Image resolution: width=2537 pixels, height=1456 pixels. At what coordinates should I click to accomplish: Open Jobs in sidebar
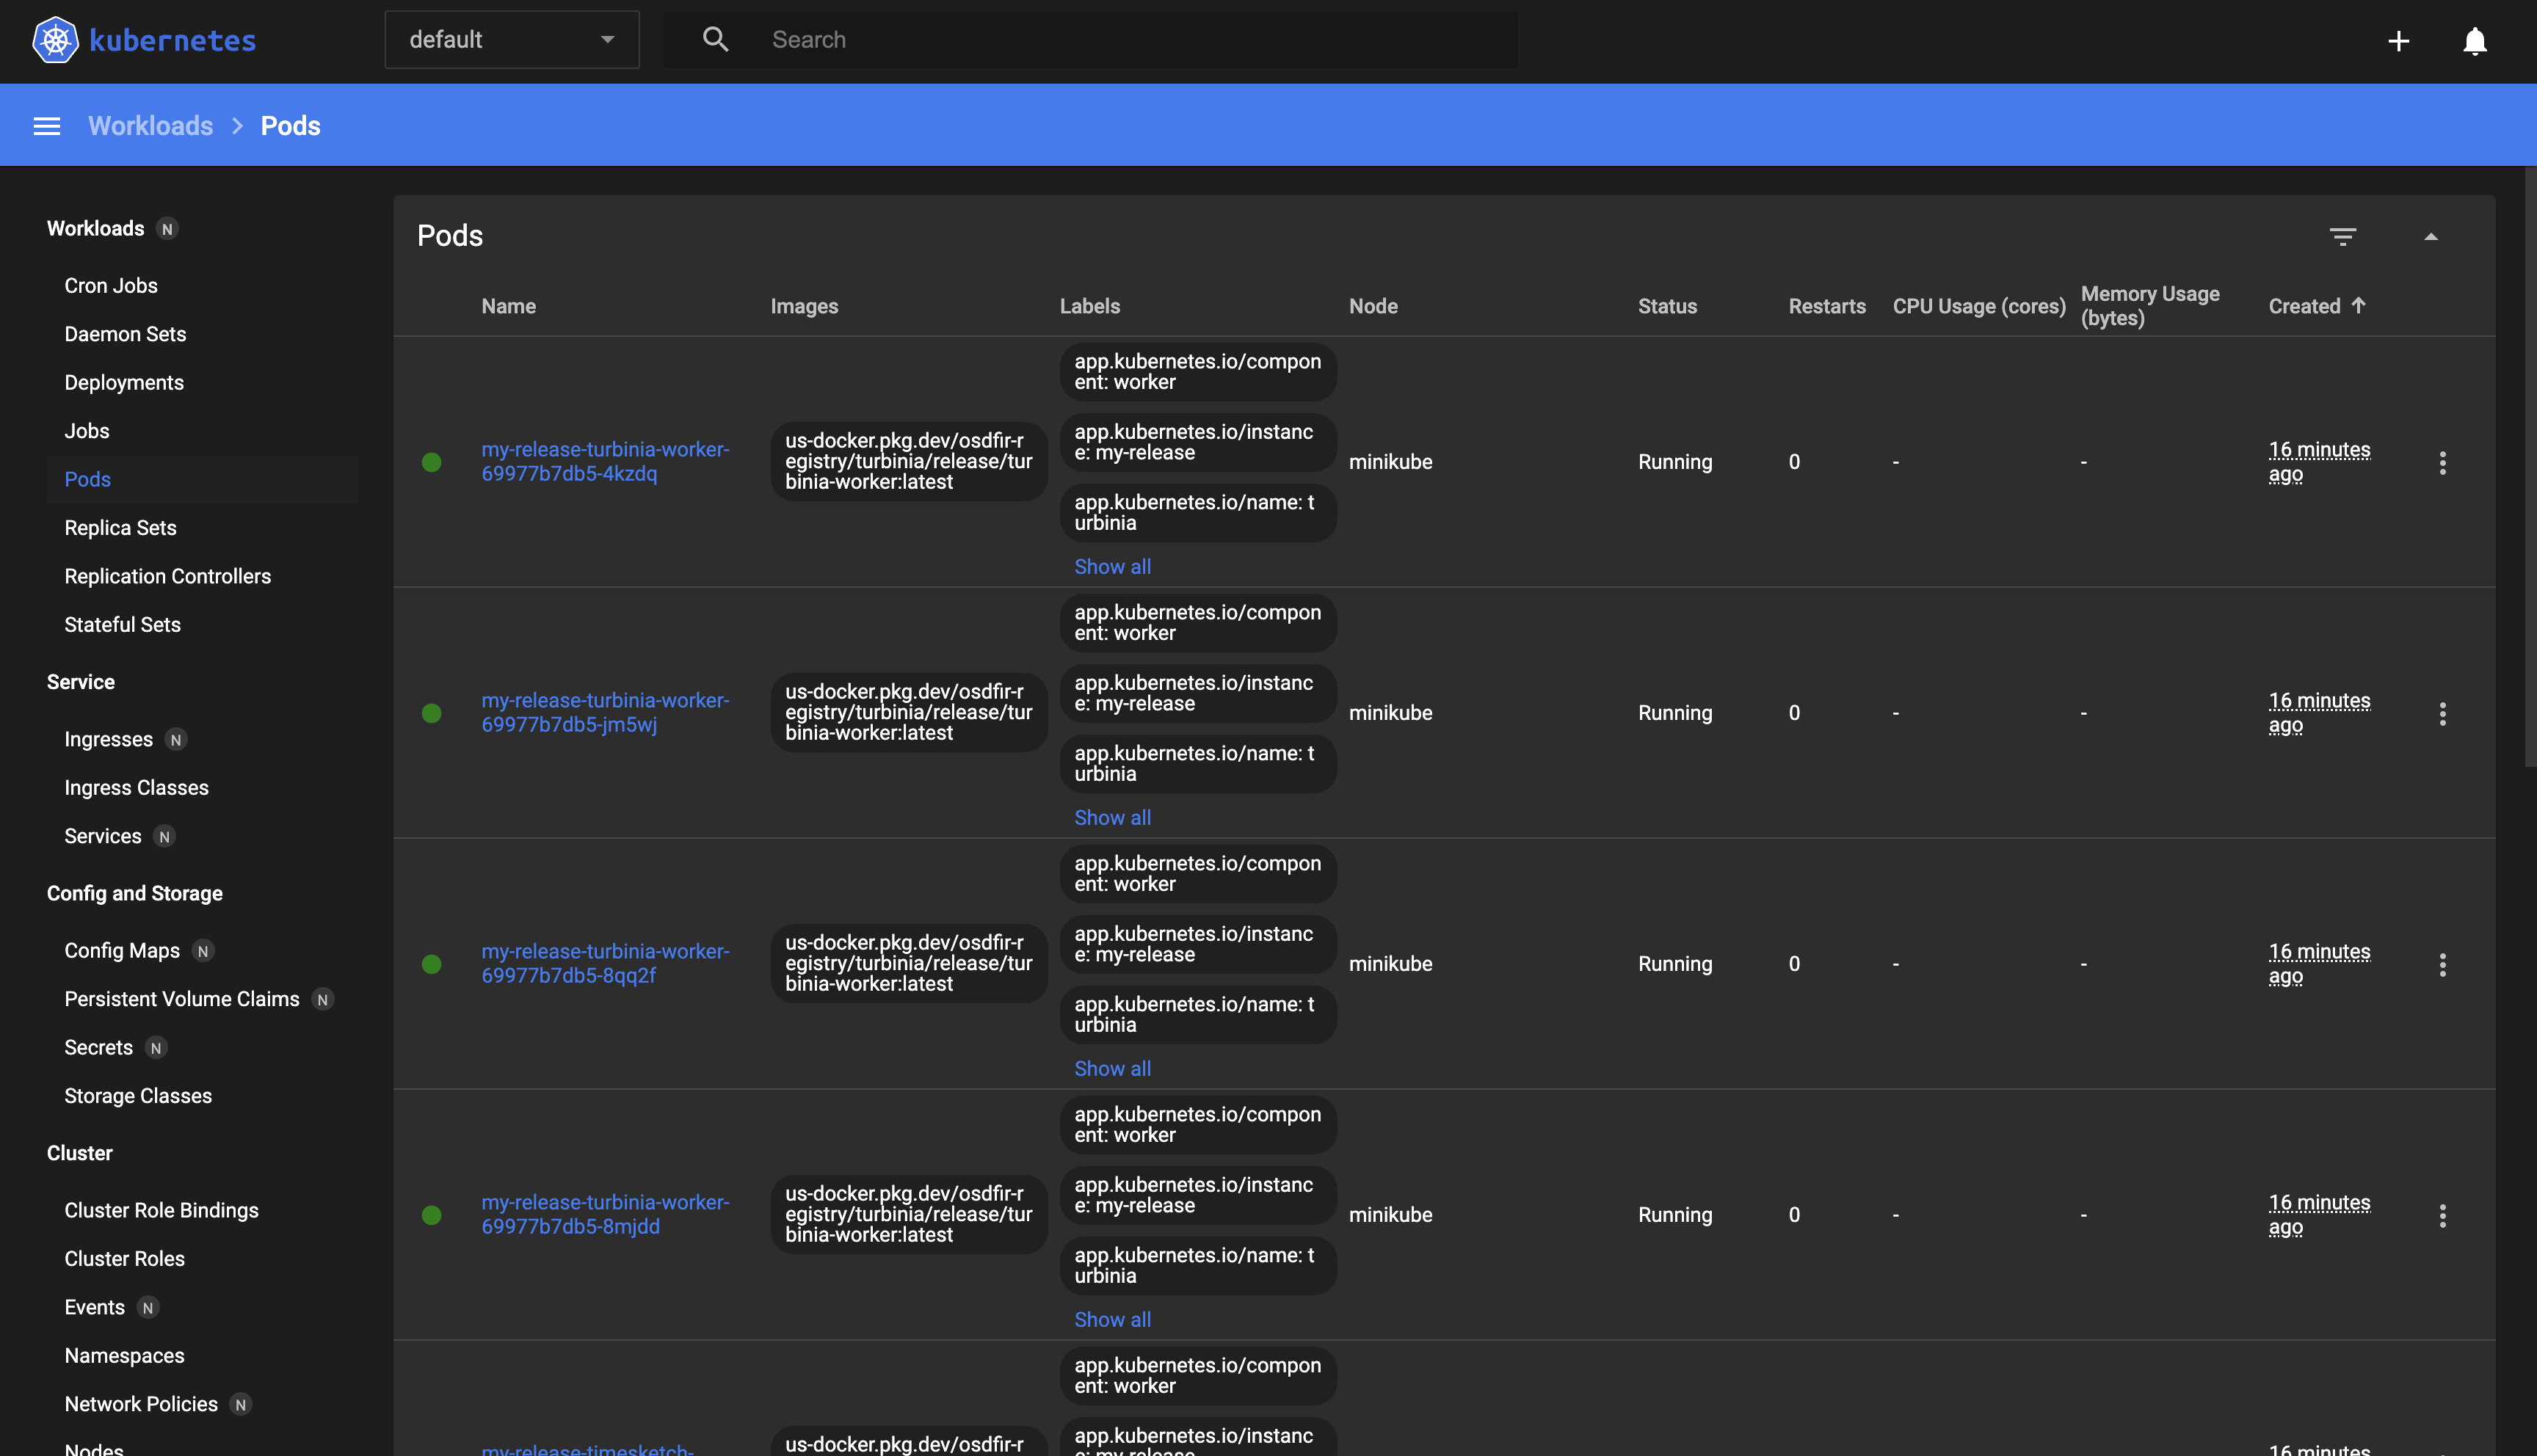click(x=87, y=431)
